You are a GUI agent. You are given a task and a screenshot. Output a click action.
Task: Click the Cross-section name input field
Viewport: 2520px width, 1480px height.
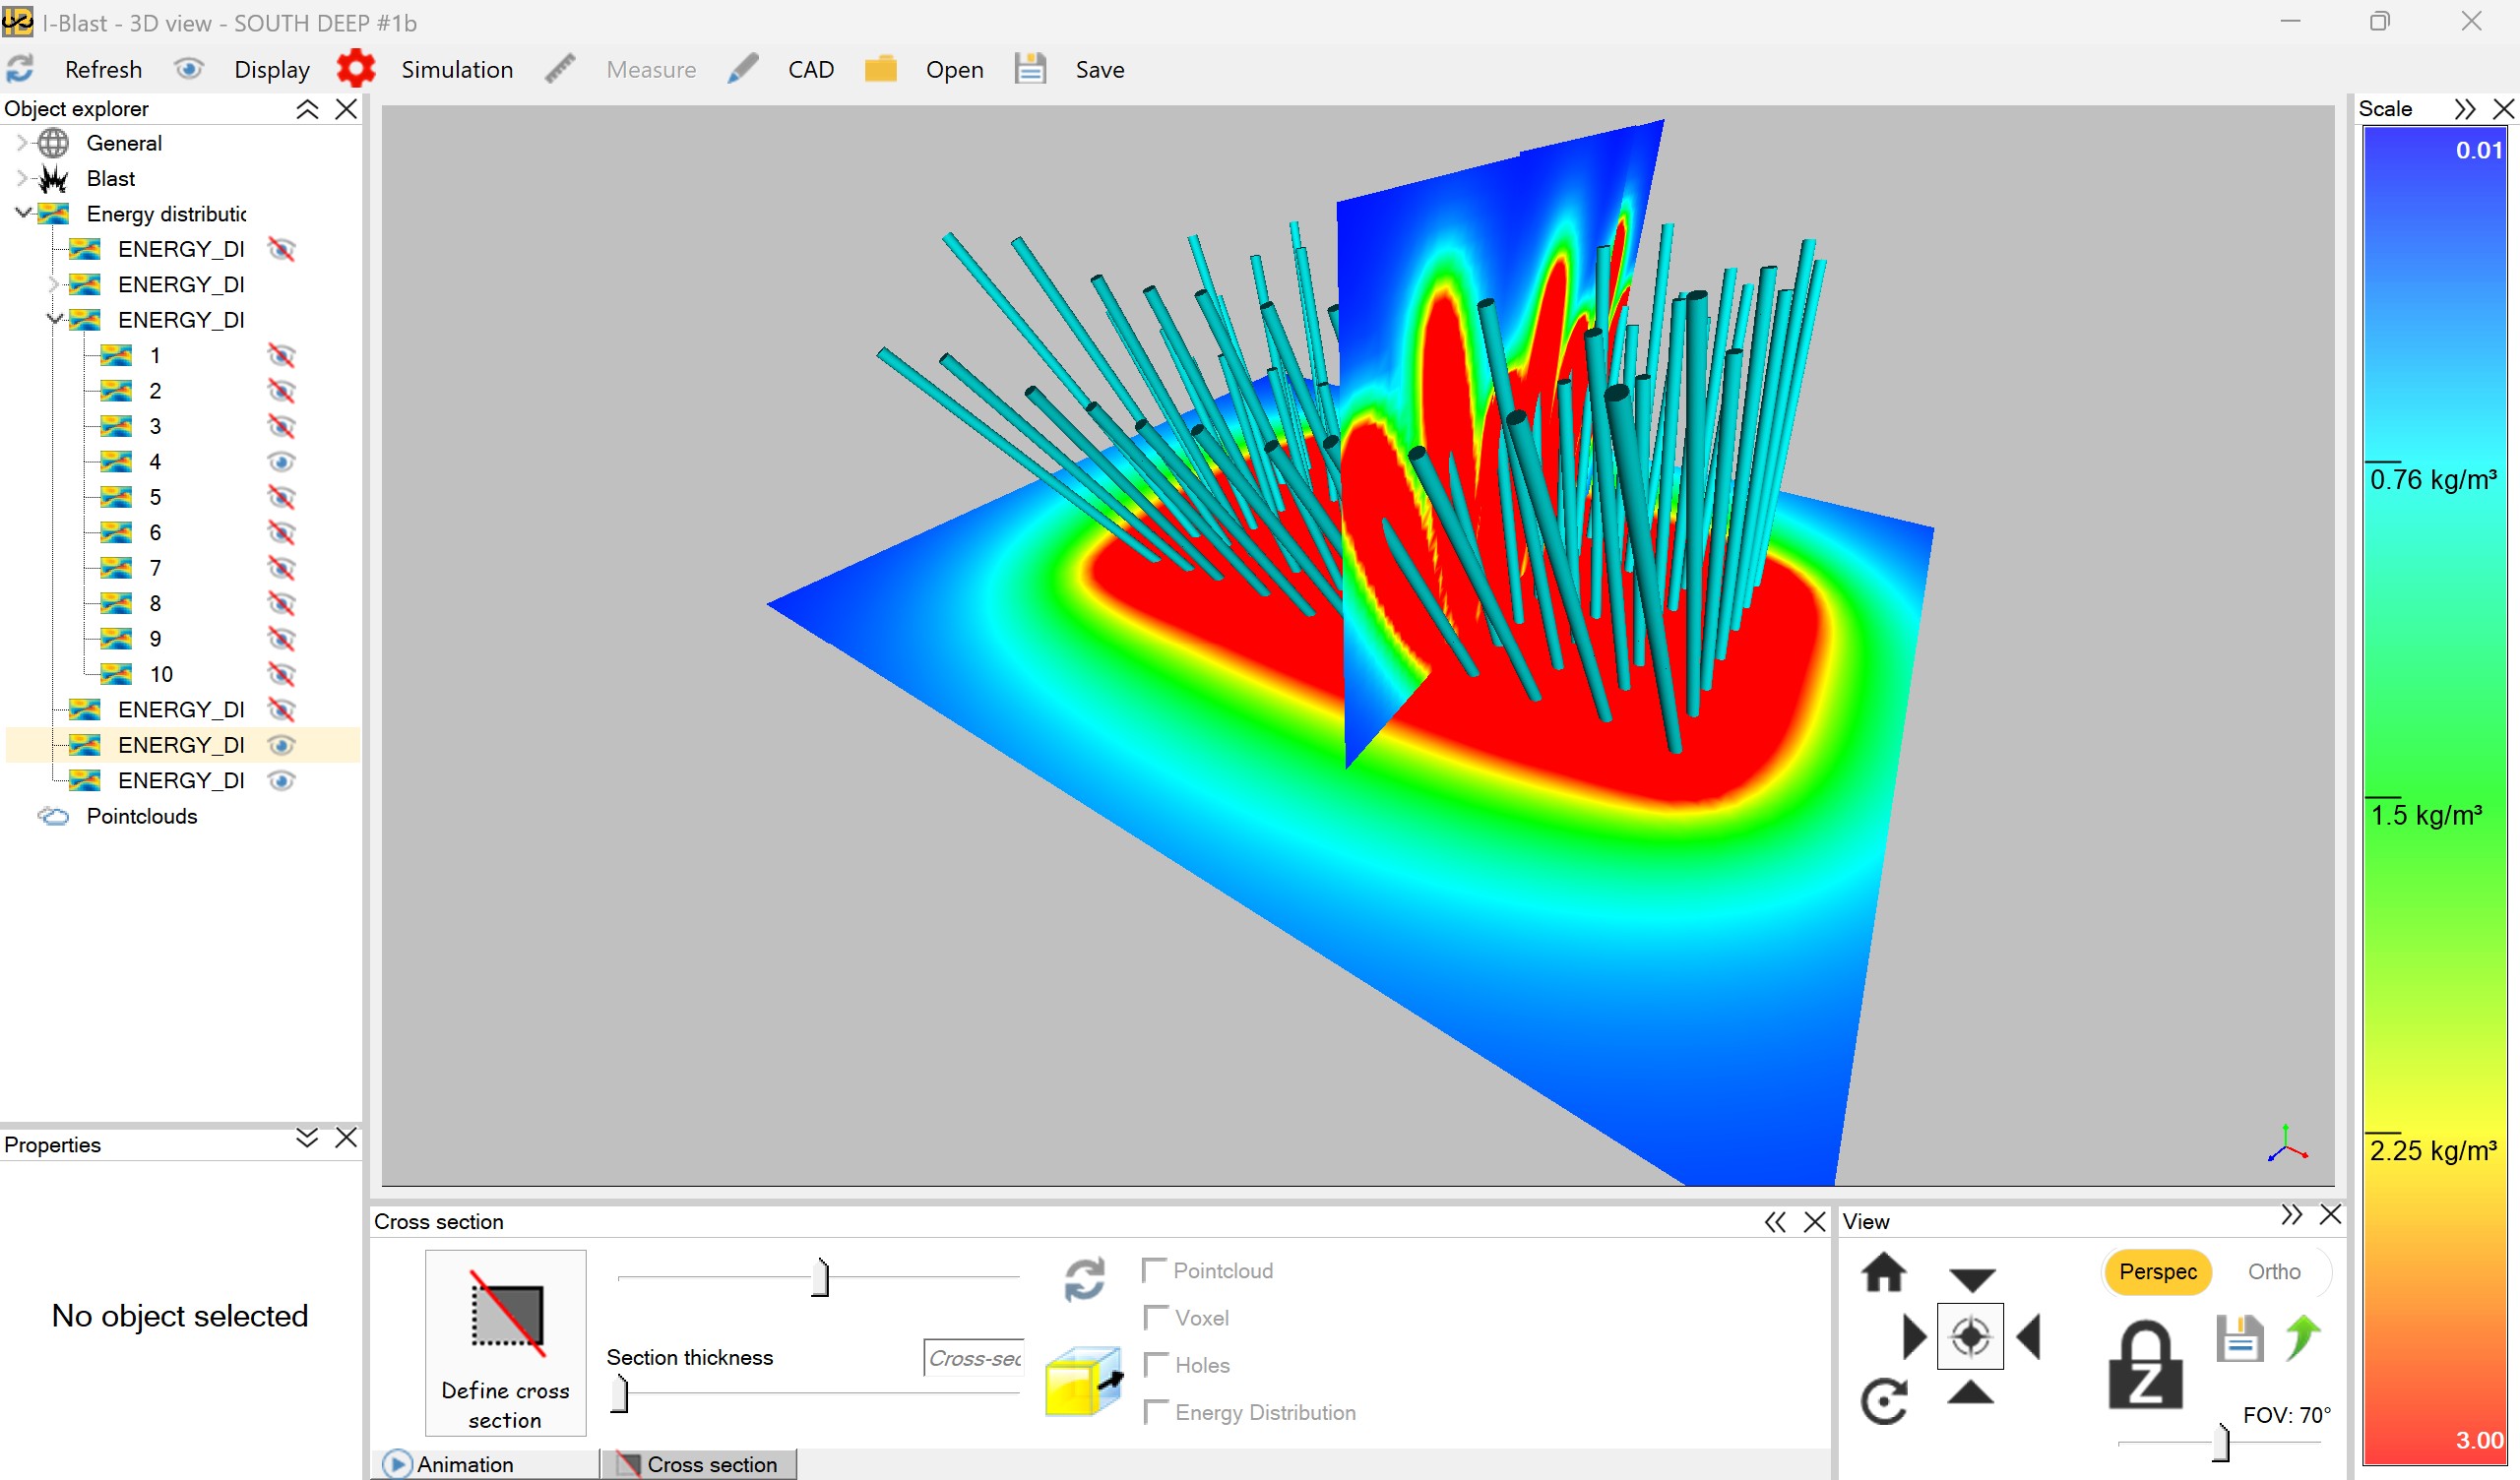point(972,1358)
